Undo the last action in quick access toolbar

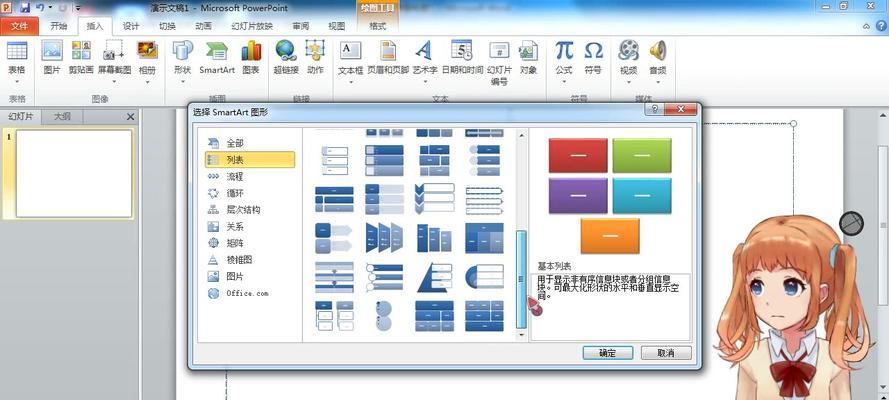[40, 8]
